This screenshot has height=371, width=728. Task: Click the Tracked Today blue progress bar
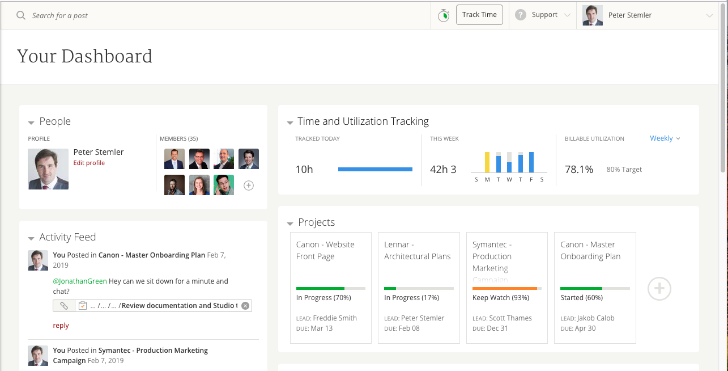(x=375, y=169)
